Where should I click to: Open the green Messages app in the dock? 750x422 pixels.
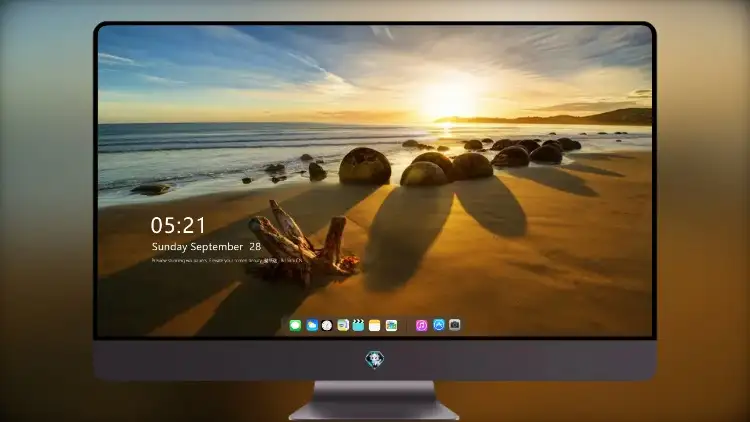pyautogui.click(x=295, y=325)
